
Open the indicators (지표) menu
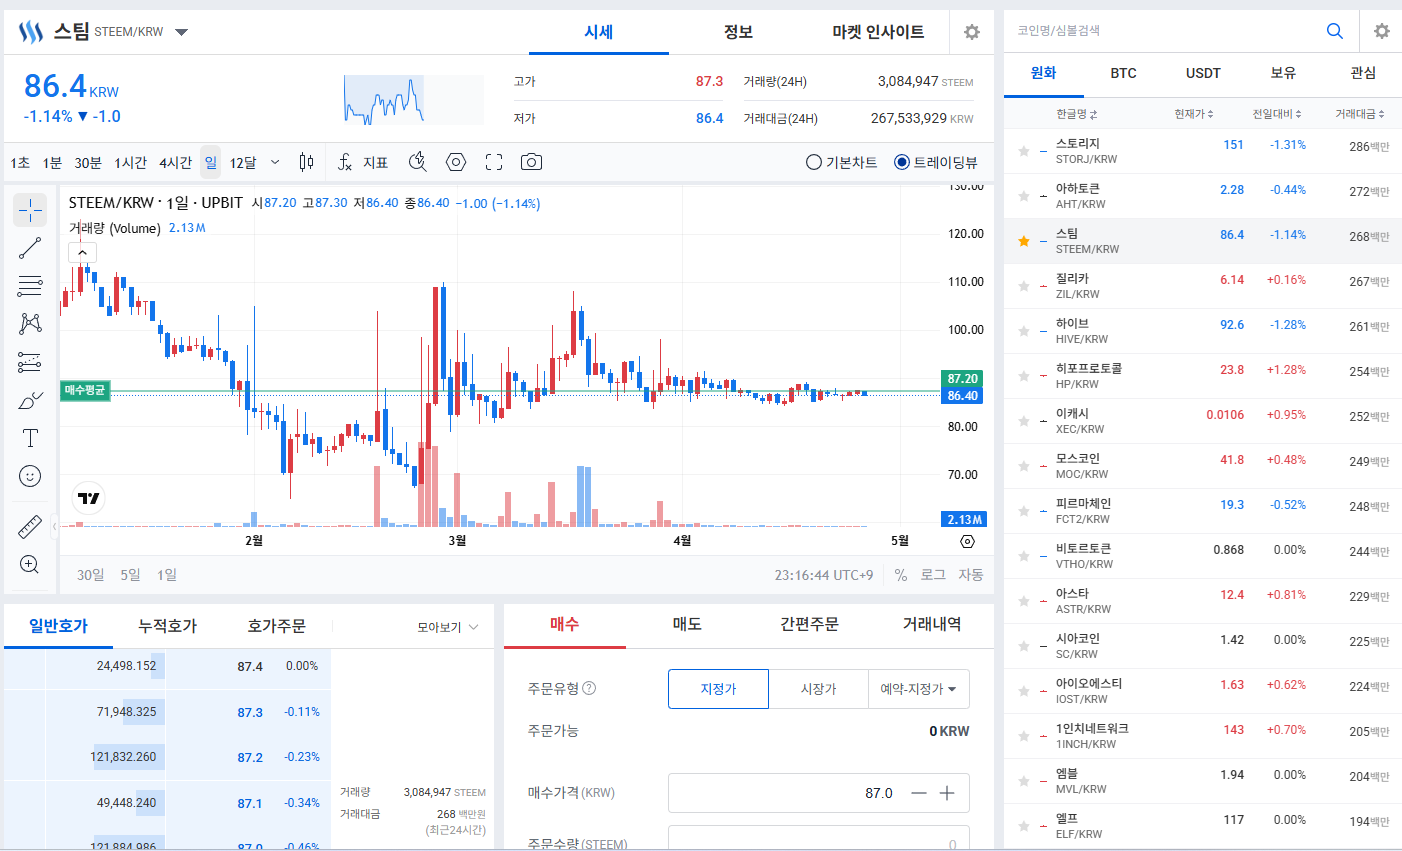coord(363,162)
